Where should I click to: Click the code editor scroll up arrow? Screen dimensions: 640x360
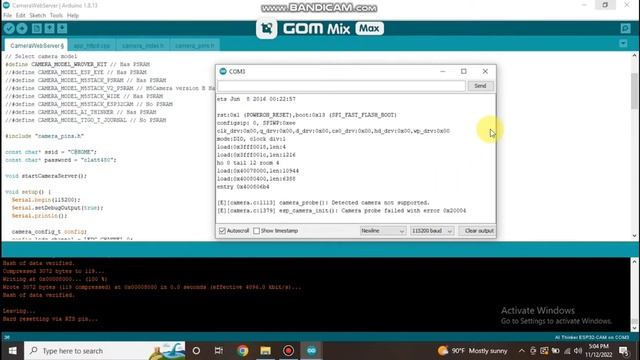pyautogui.click(x=634, y=56)
